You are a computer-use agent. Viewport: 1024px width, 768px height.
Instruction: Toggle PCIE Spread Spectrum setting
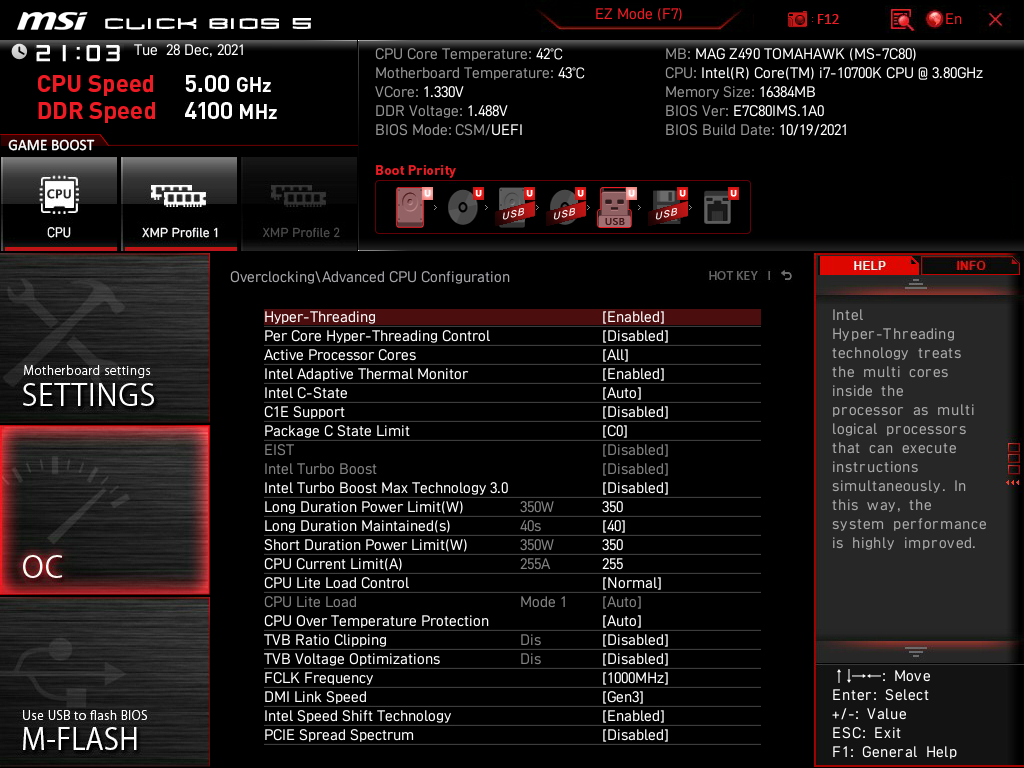pos(512,735)
